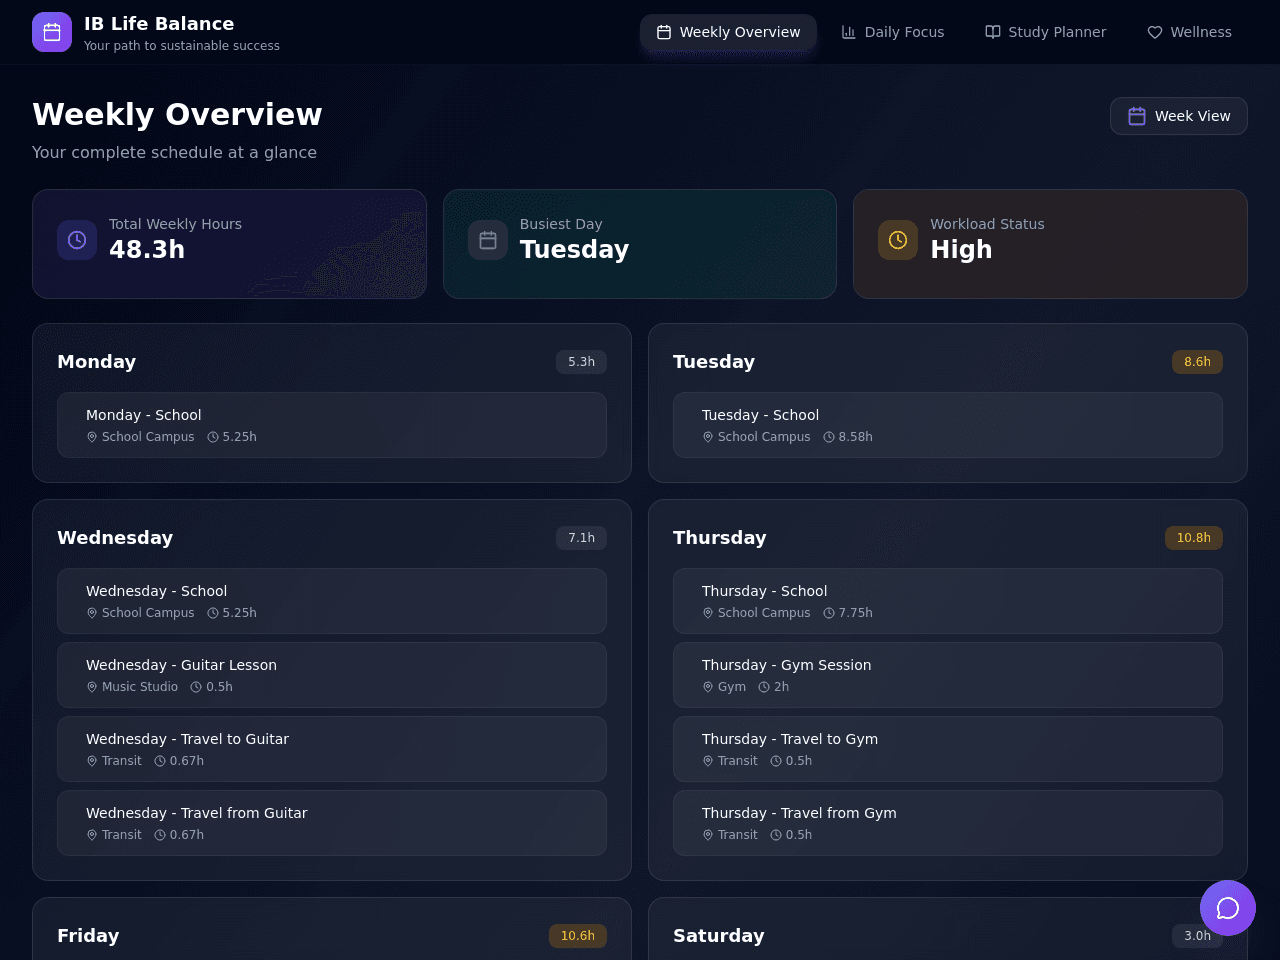This screenshot has height=960, width=1280.
Task: Click pin icon in Thursday - School row
Action: point(708,613)
